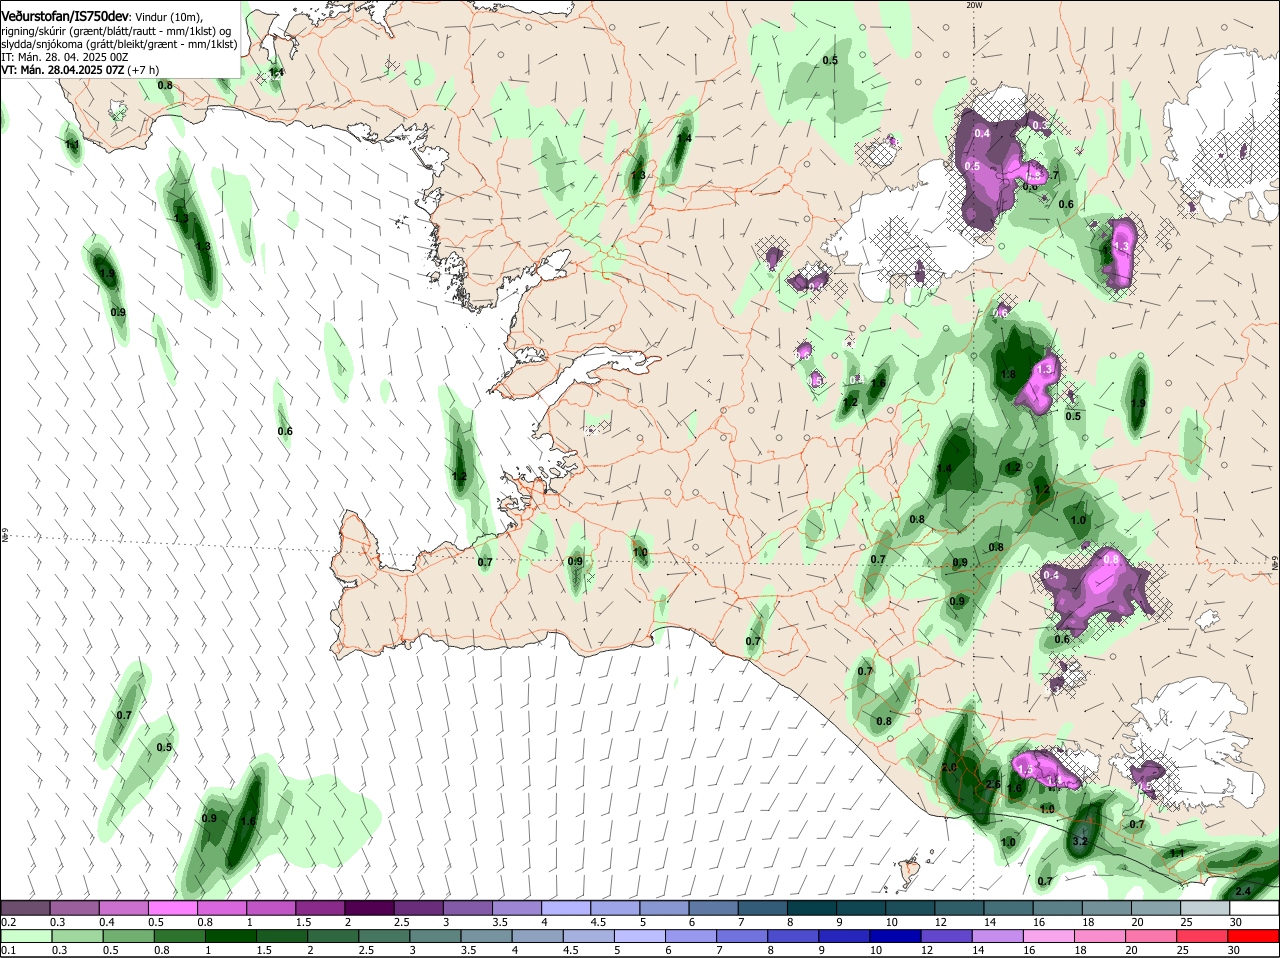The height and width of the screenshot is (958, 1280).
Task: Pick the red swatch between 25 and 30
Action: click(x=1203, y=936)
